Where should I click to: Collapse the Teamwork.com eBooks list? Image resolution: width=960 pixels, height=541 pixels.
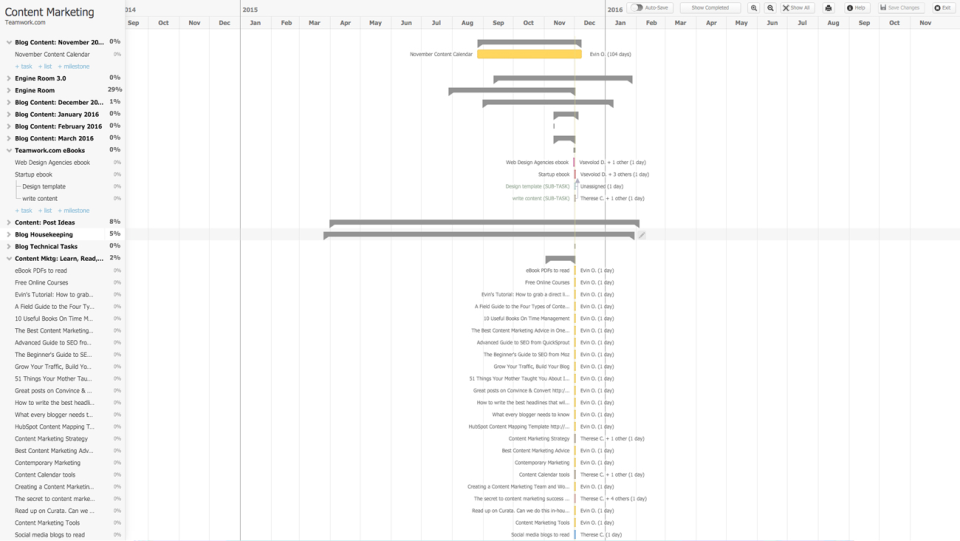(x=9, y=151)
